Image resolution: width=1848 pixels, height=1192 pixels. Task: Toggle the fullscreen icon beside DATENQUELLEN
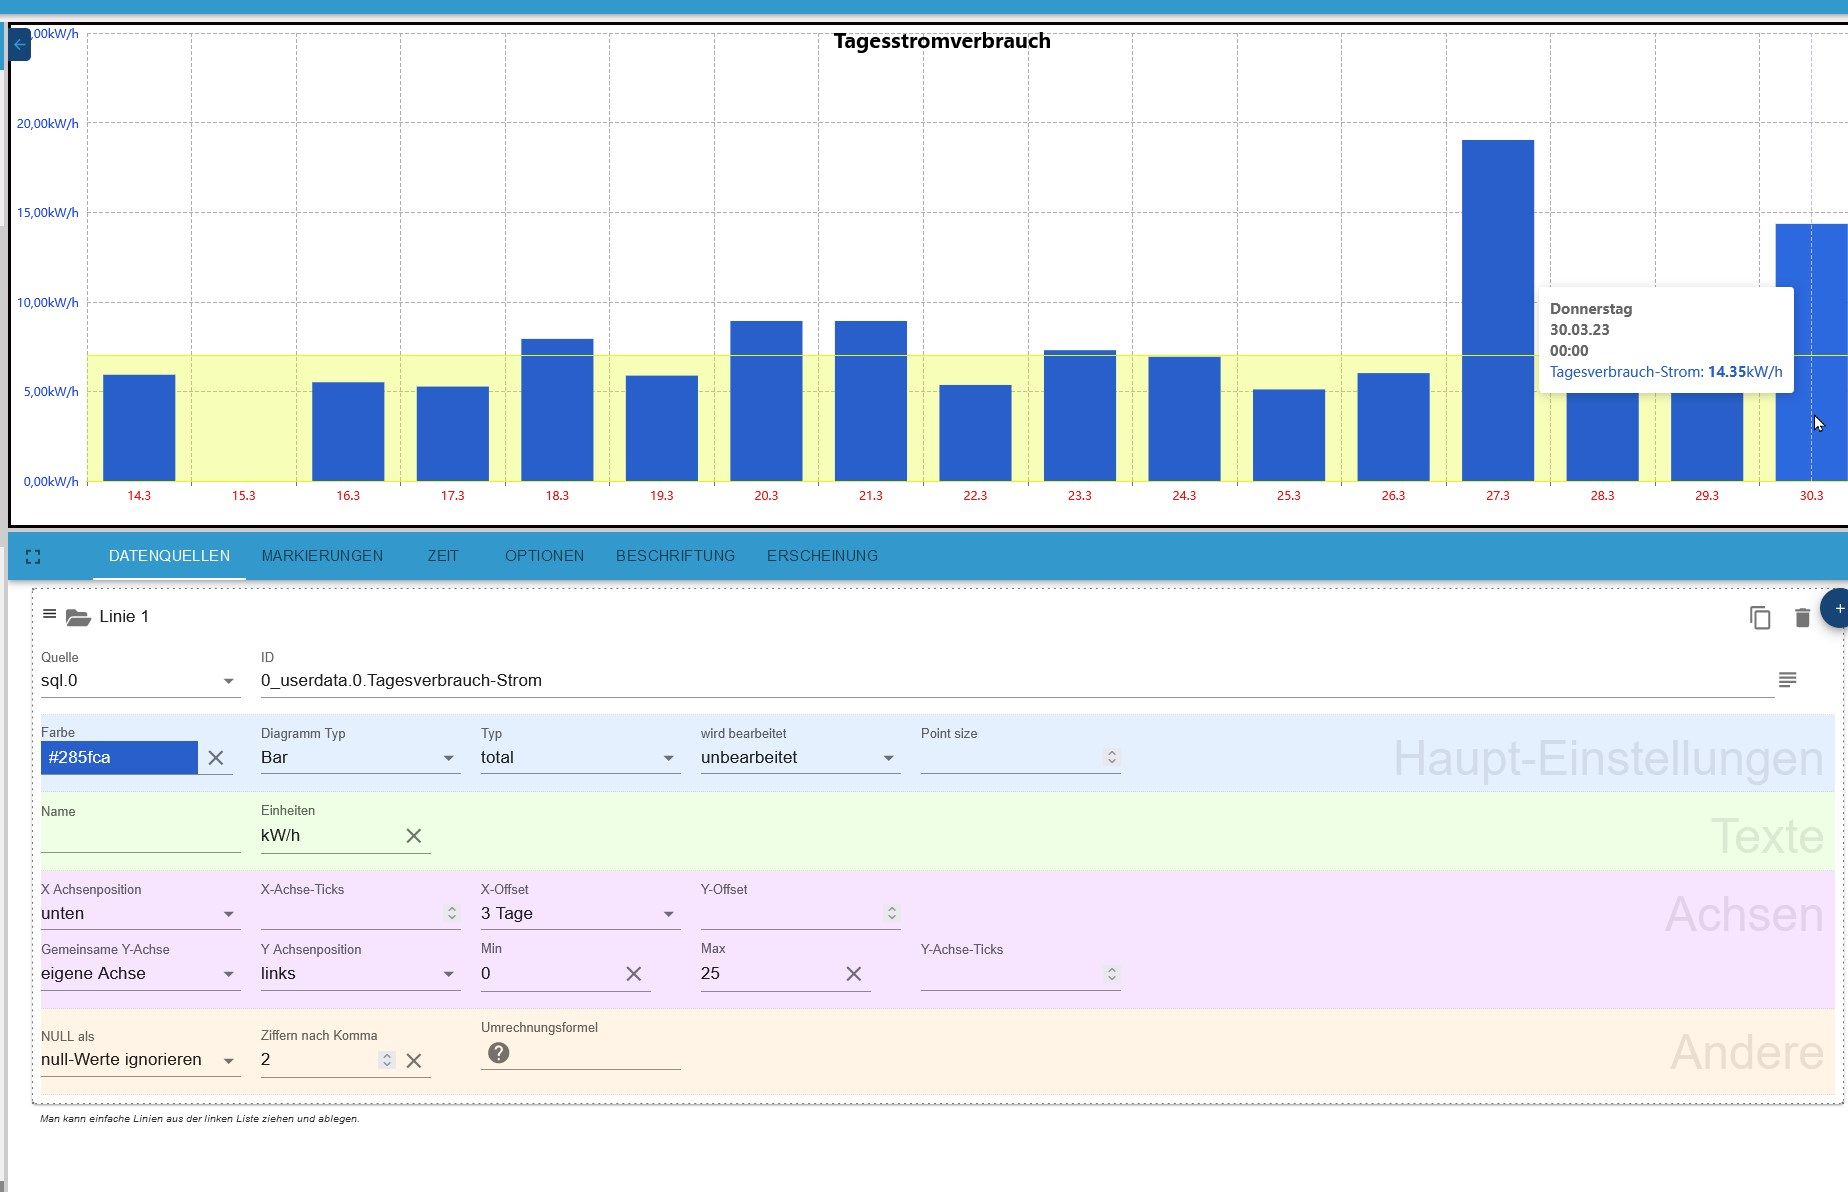click(x=33, y=557)
